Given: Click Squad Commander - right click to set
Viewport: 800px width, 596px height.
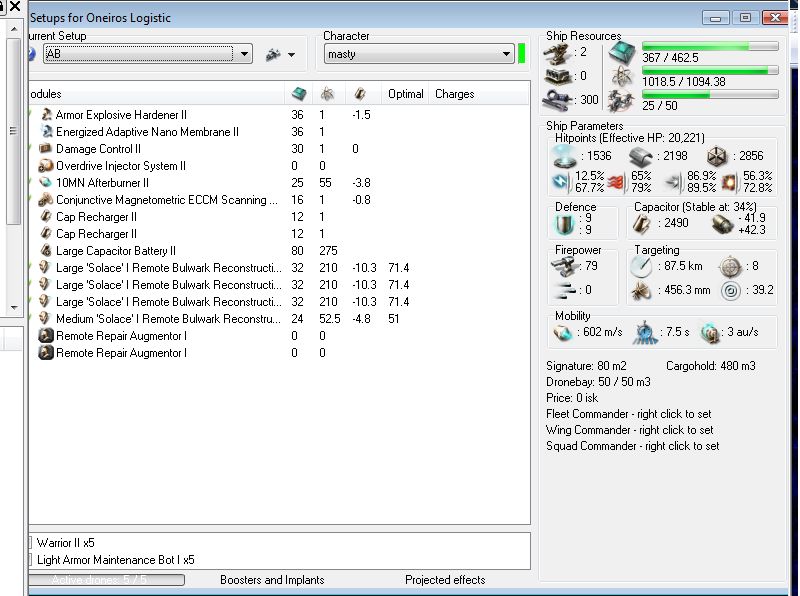Looking at the screenshot, I should coord(633,446).
